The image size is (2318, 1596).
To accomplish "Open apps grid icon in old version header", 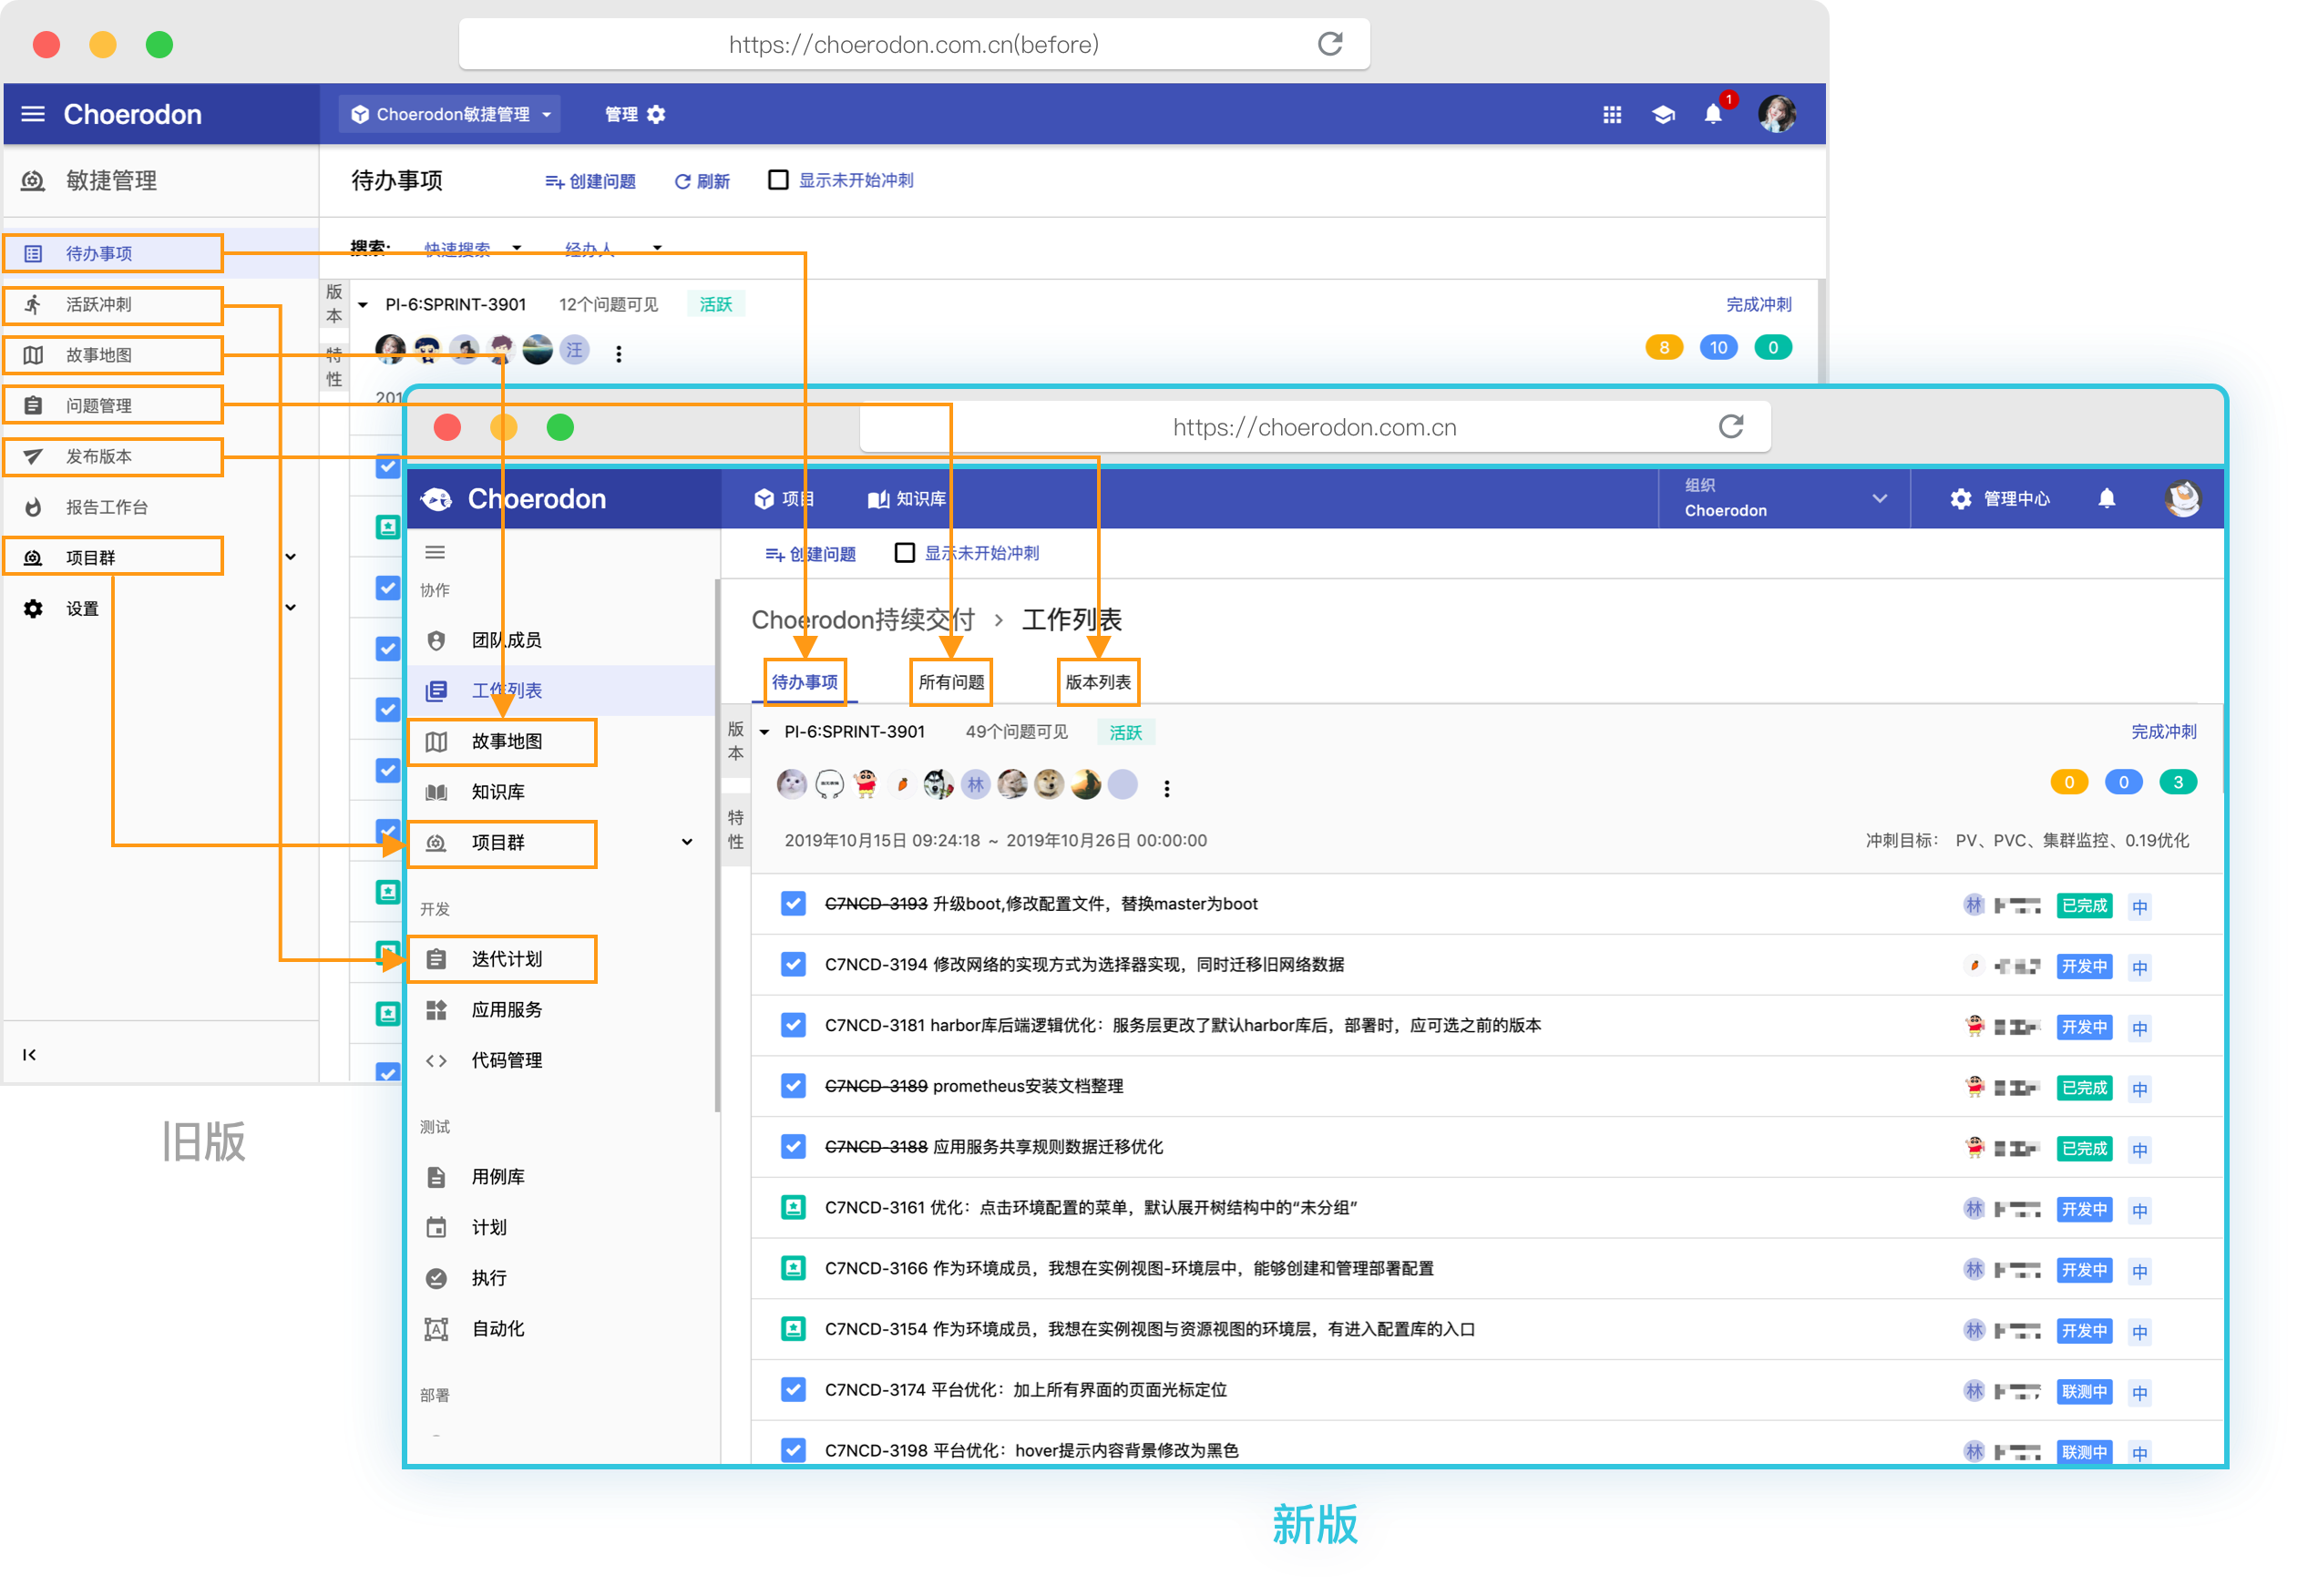I will pos(1611,115).
